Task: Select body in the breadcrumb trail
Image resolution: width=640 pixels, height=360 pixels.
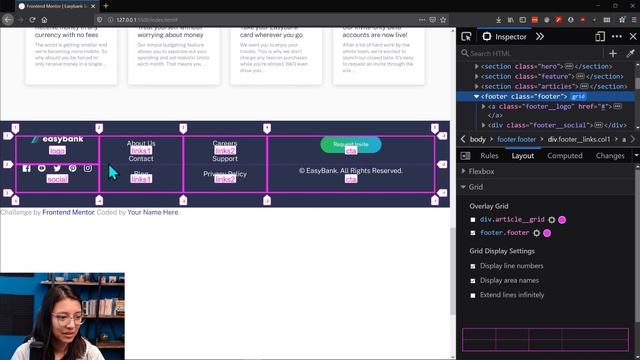Action: coord(478,140)
